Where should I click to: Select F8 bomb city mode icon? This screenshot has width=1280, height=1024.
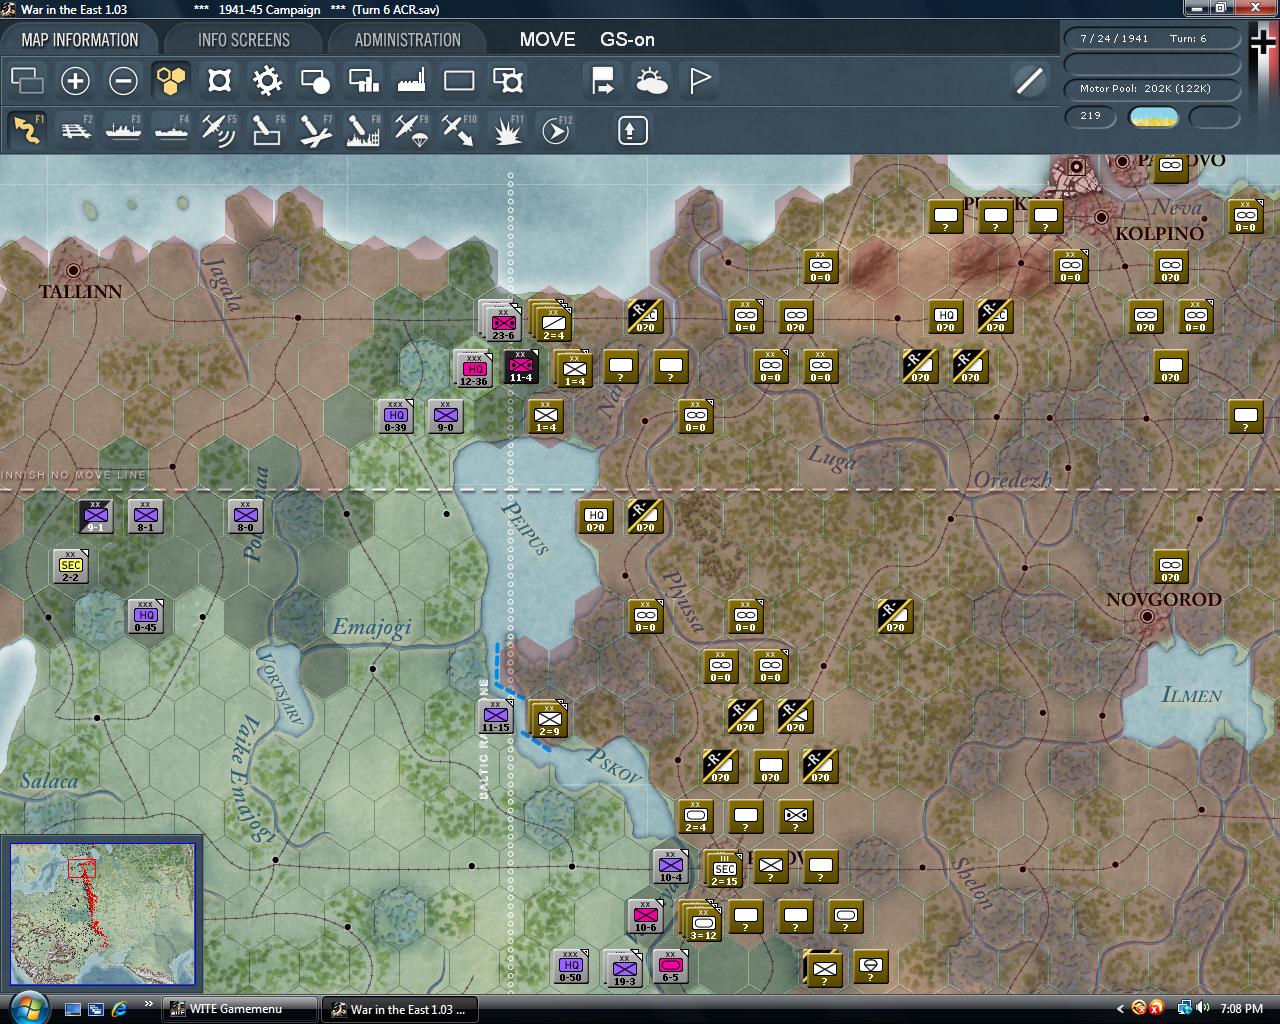pyautogui.click(x=363, y=130)
